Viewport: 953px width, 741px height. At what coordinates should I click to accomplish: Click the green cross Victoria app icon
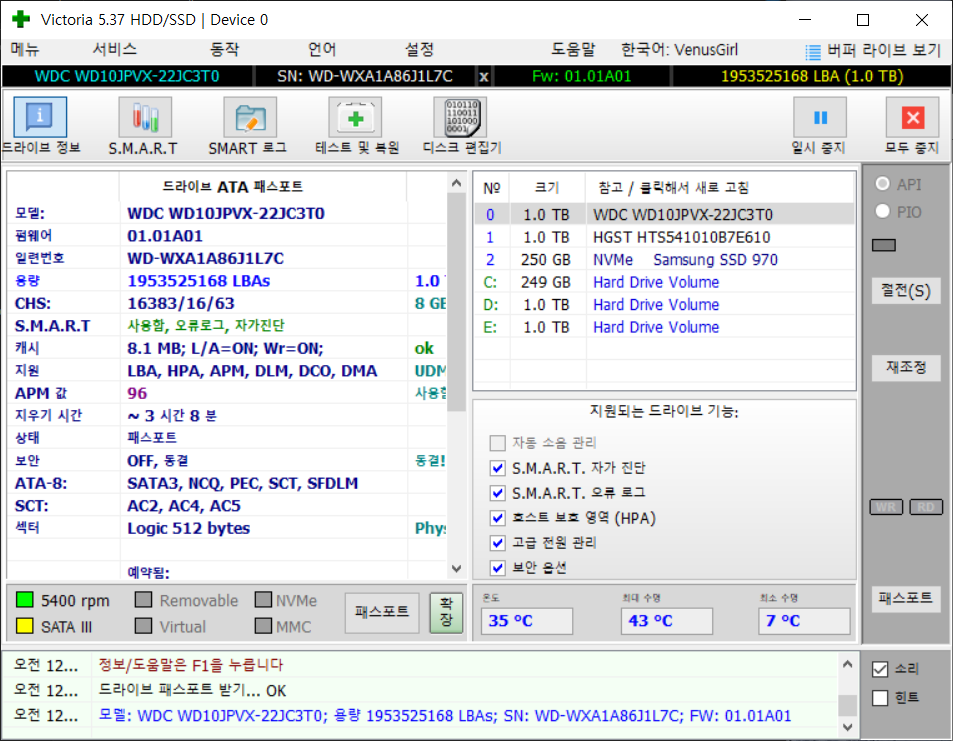coord(21,19)
